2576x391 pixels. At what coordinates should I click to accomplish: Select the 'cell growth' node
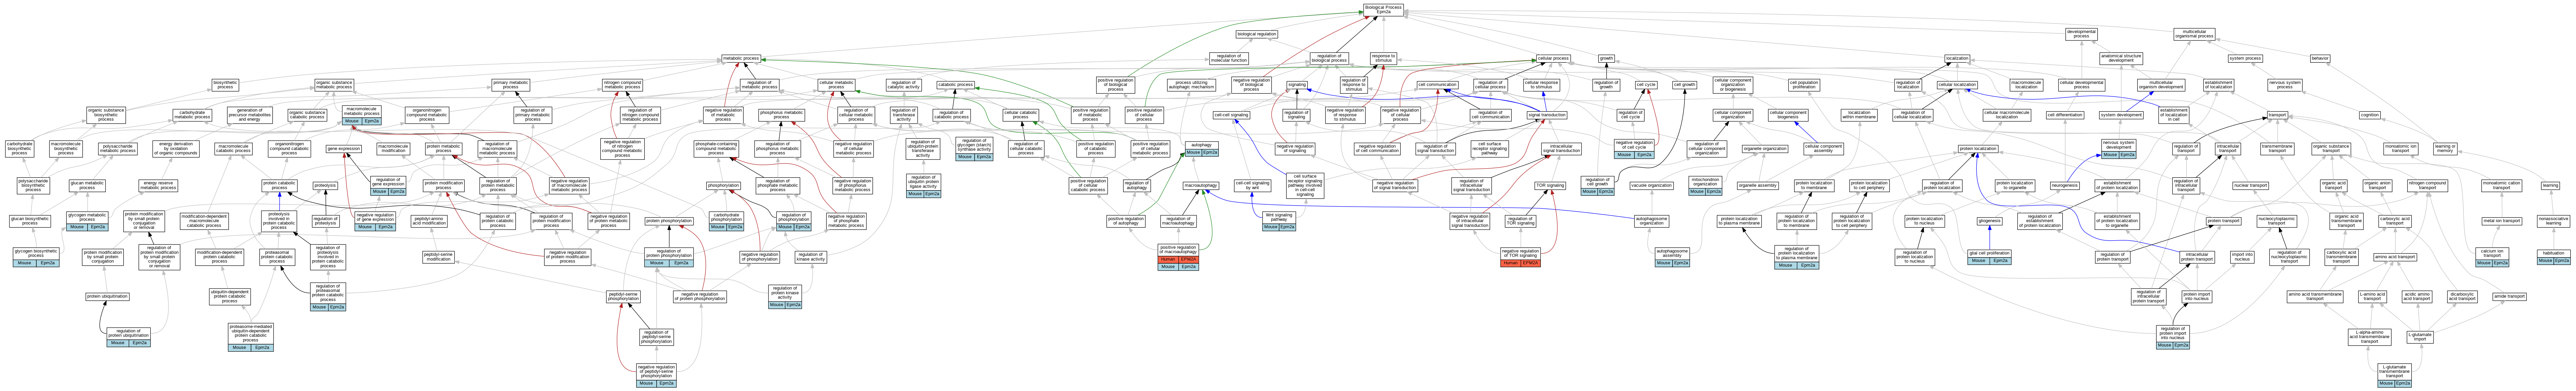tap(1685, 85)
